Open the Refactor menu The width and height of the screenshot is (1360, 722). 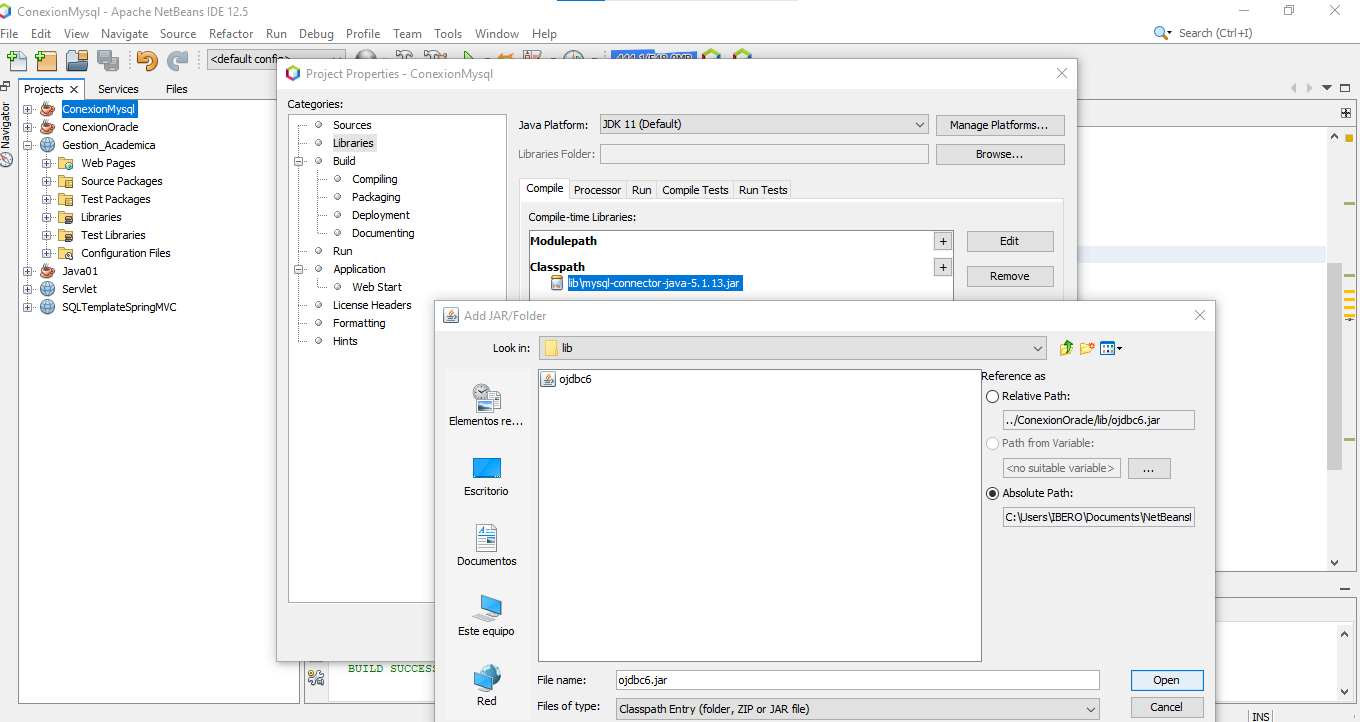coord(231,33)
